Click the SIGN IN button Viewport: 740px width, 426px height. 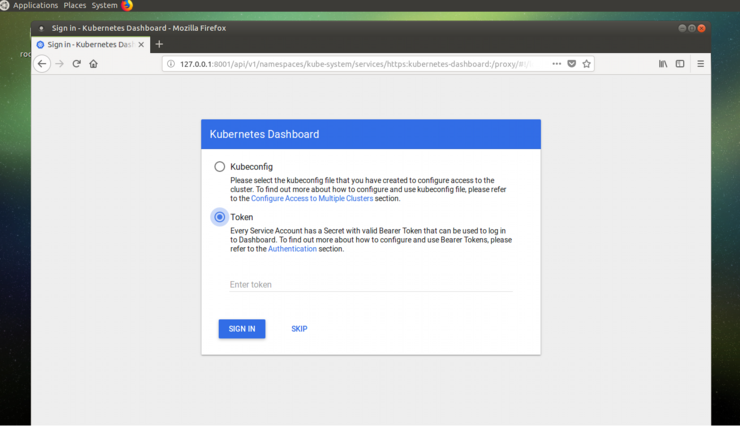[242, 329]
